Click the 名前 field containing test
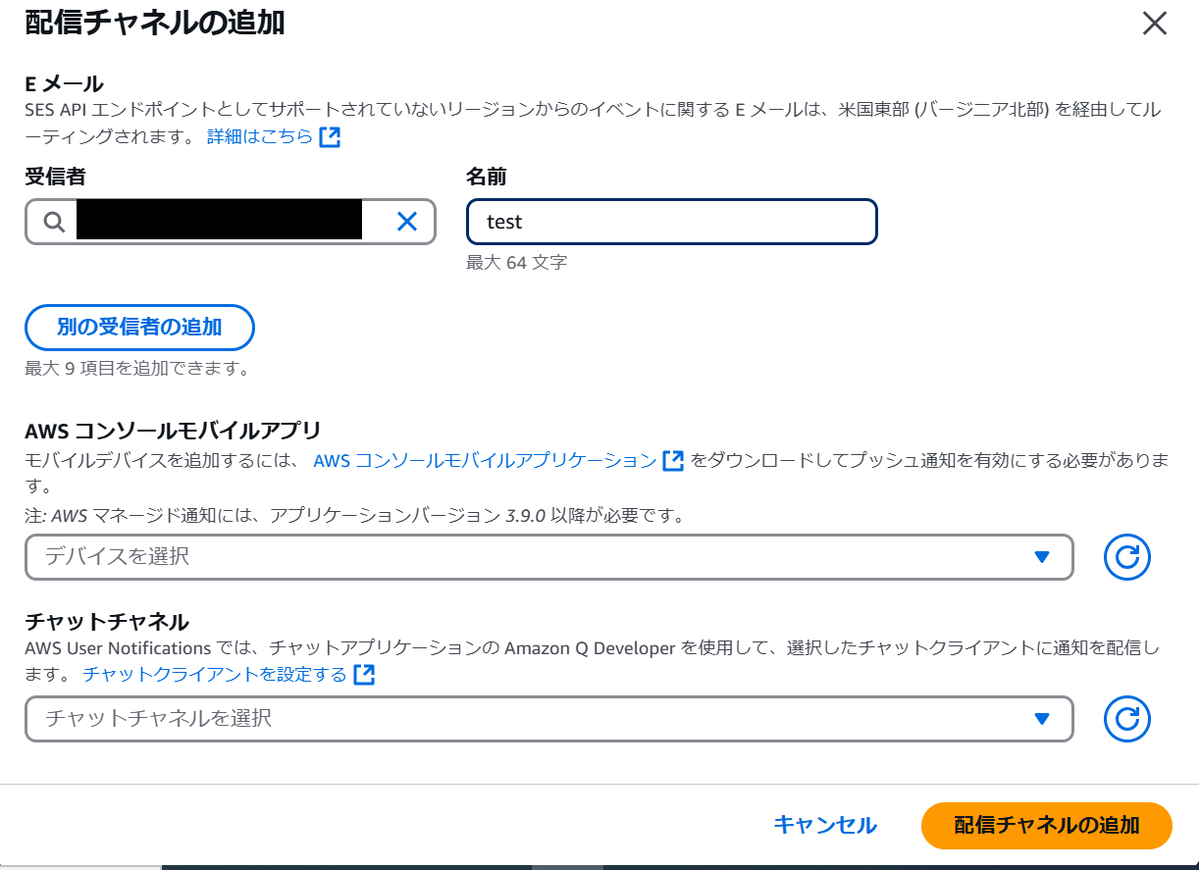This screenshot has height=870, width=1200. [672, 222]
